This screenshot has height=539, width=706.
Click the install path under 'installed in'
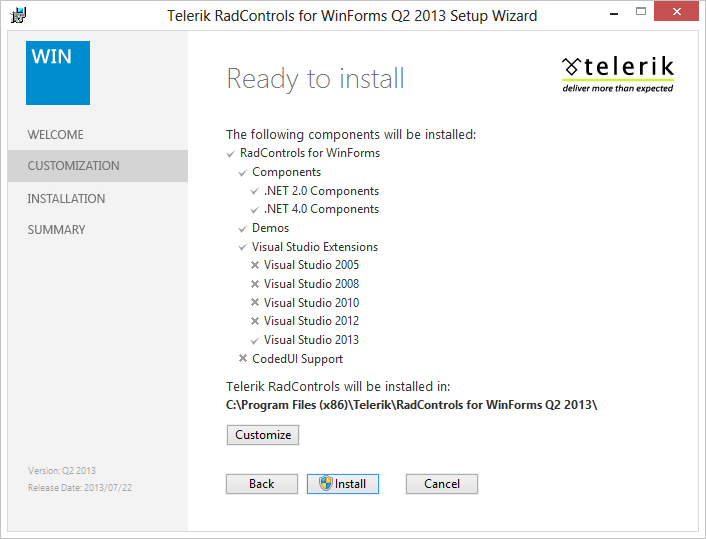pos(412,405)
